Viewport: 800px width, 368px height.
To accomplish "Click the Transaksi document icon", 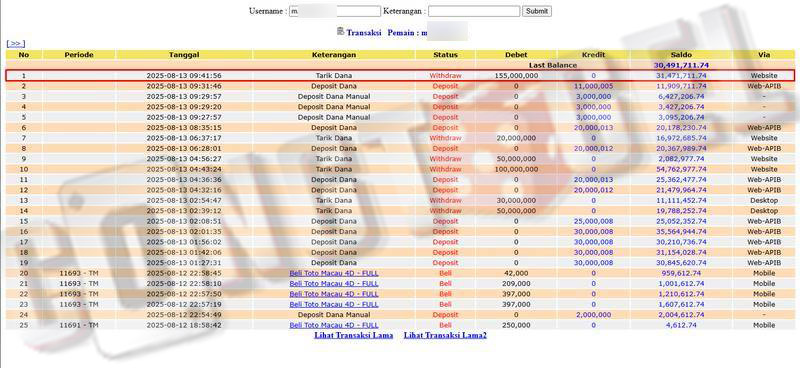I will [x=341, y=31].
